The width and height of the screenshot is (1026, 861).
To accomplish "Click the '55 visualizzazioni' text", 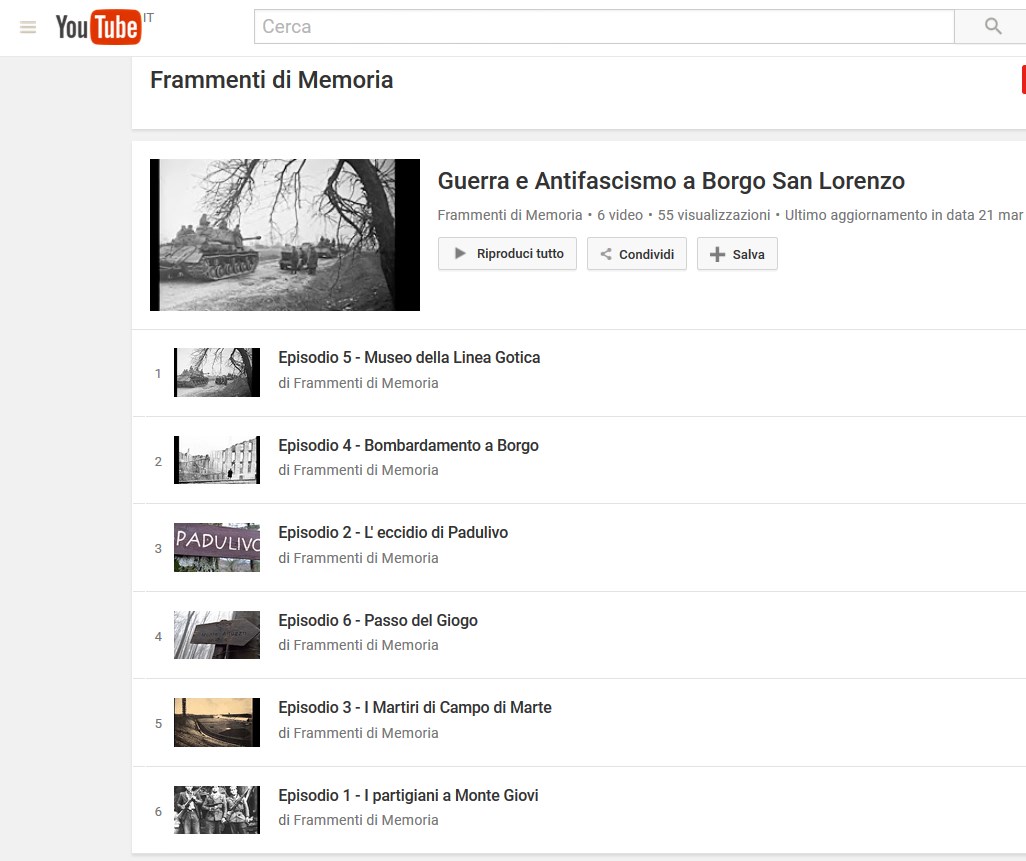I will tap(714, 215).
